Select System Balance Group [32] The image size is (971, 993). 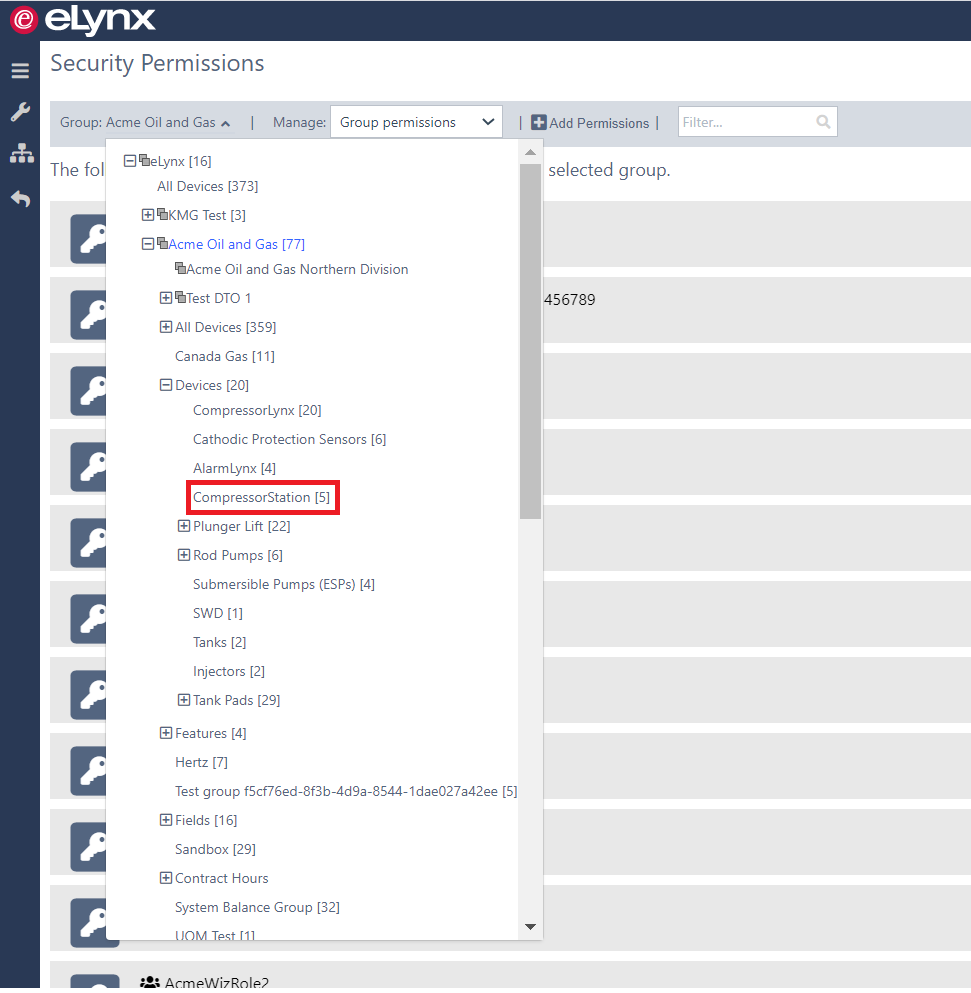[257, 907]
